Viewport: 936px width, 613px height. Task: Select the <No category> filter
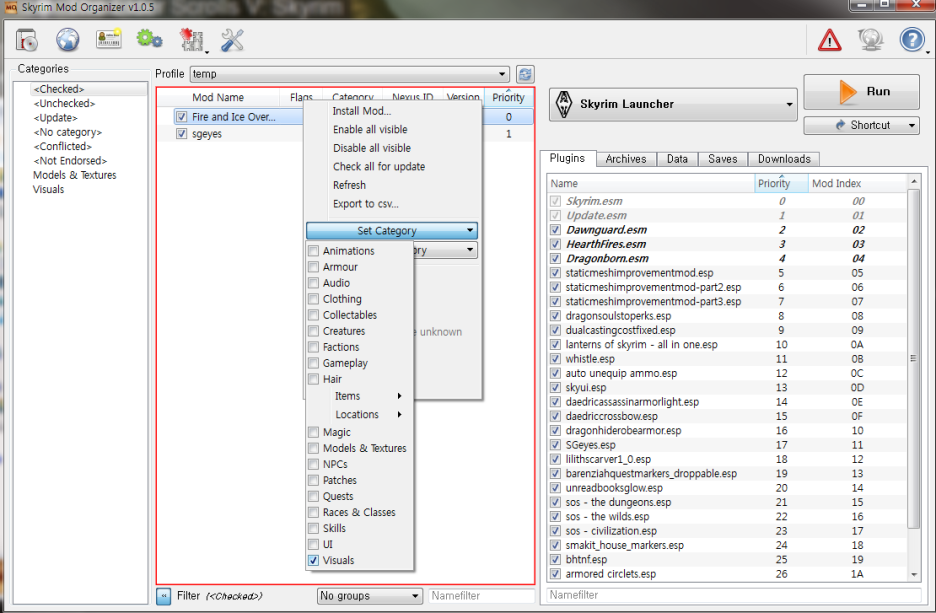(67, 132)
